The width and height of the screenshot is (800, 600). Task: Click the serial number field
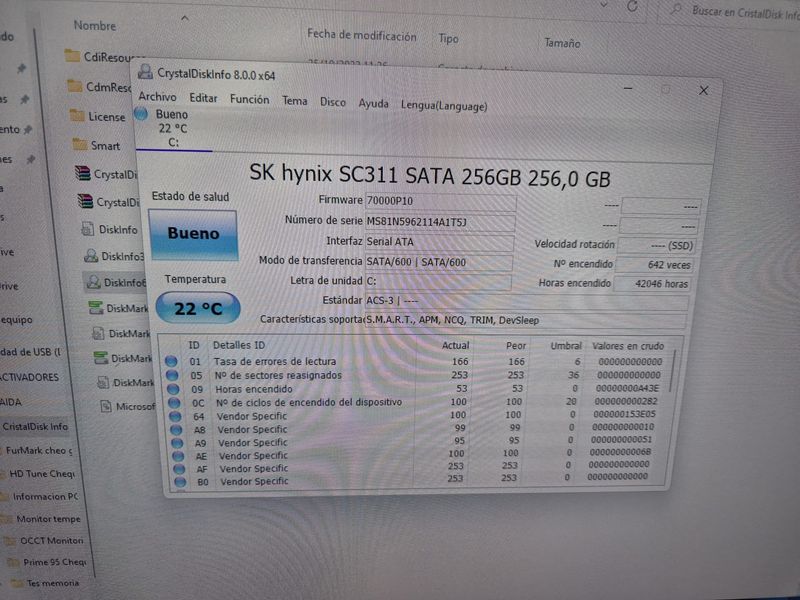440,222
